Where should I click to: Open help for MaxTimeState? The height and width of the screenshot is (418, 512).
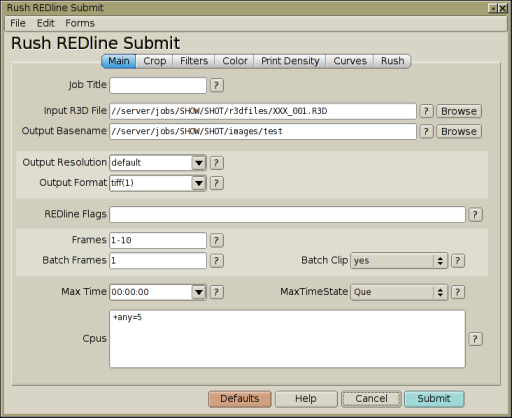click(458, 292)
